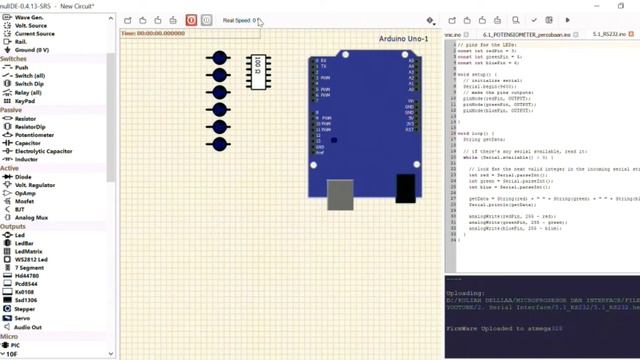
Task: Collapse the Micro category
Action: [x=9, y=336]
